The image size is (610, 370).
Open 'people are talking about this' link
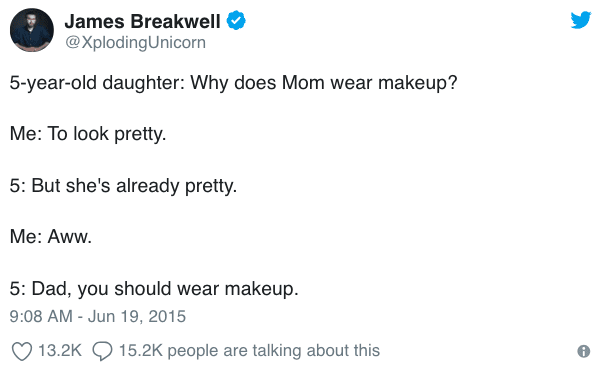tap(273, 351)
